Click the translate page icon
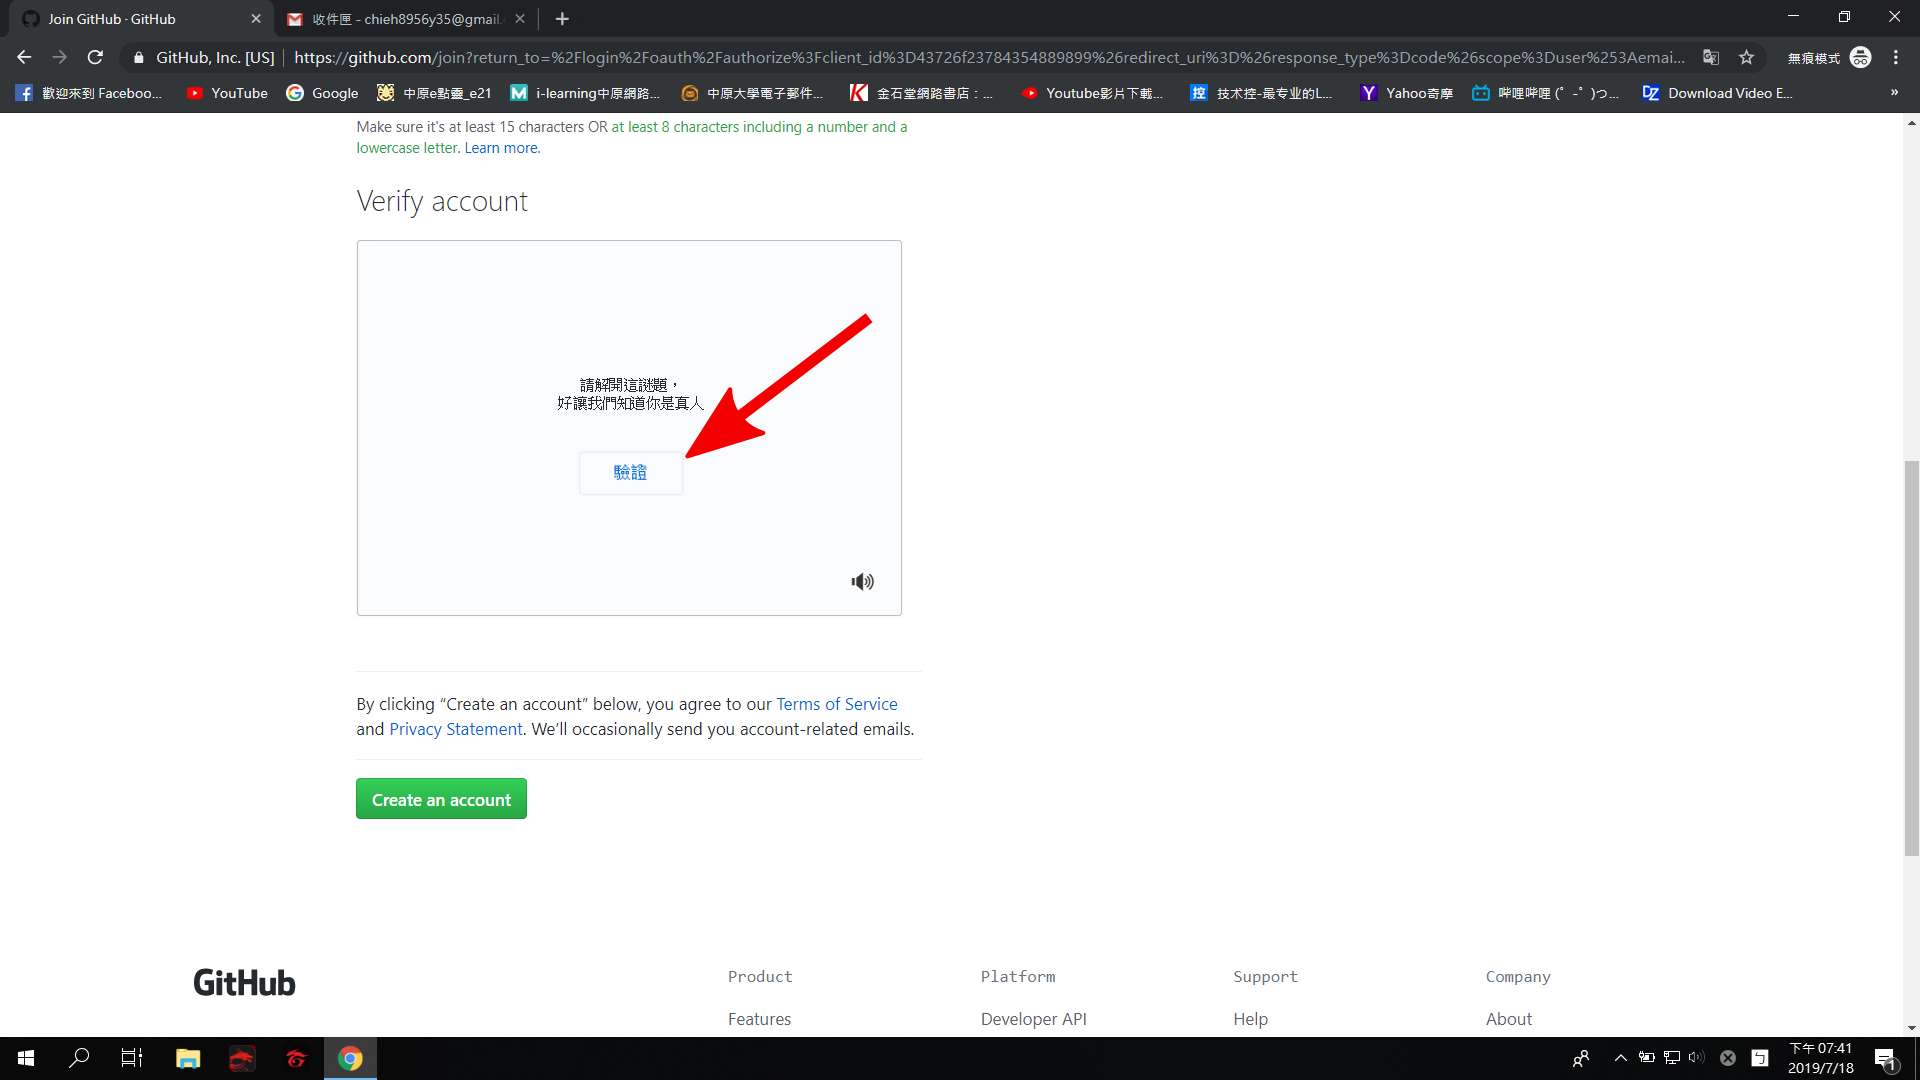Viewport: 1920px width, 1080px height. [x=1711, y=57]
